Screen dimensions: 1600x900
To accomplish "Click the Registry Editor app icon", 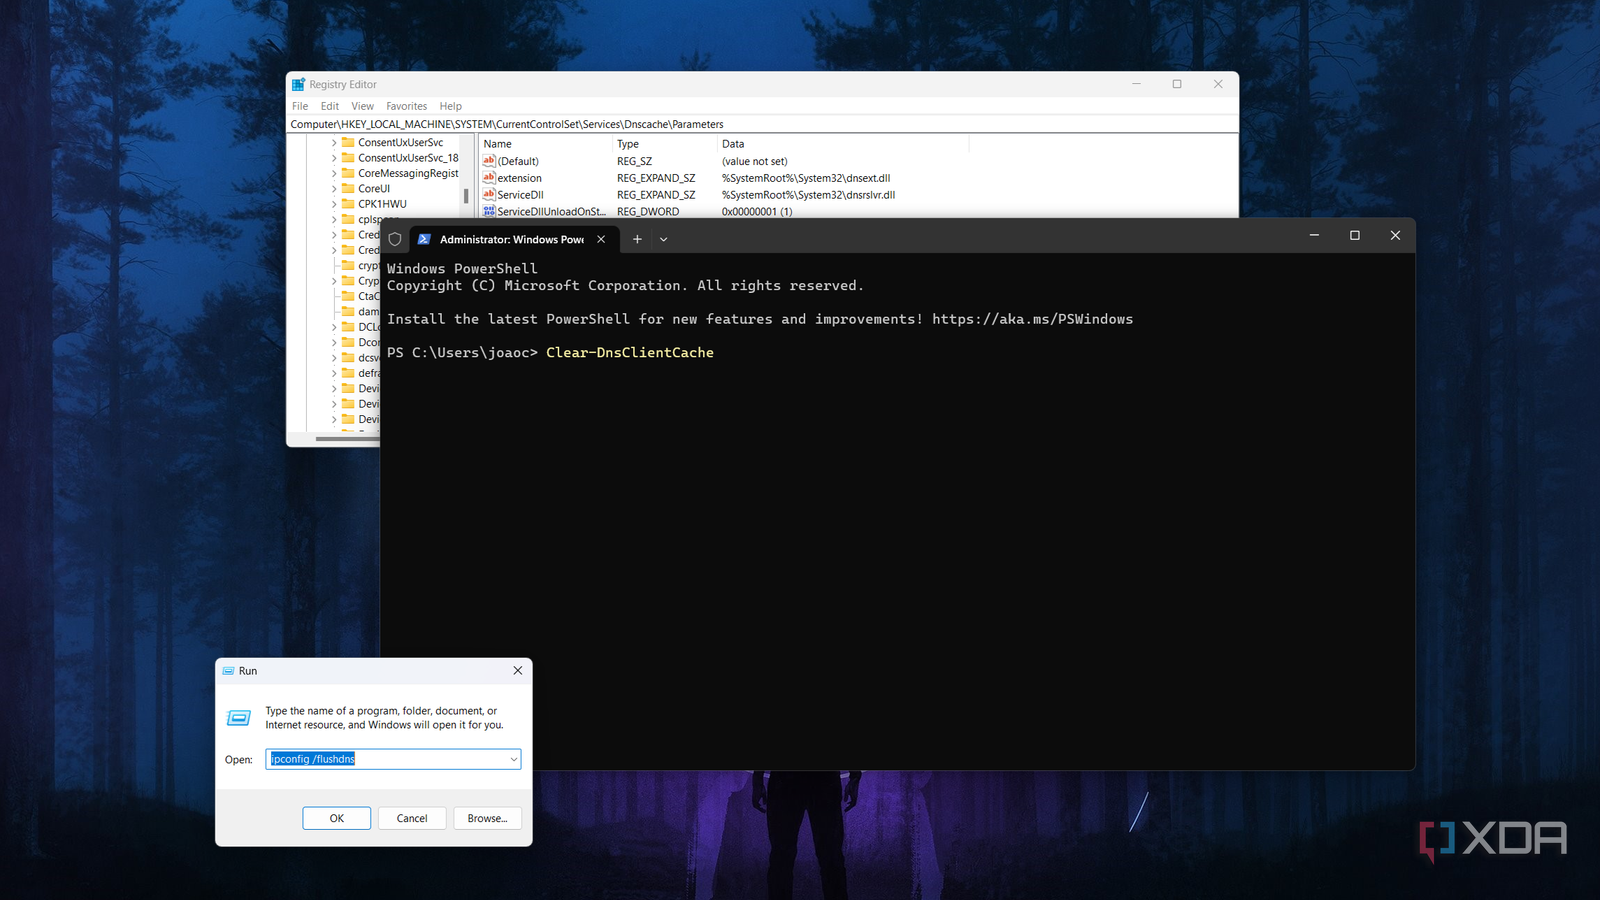I will point(298,85).
